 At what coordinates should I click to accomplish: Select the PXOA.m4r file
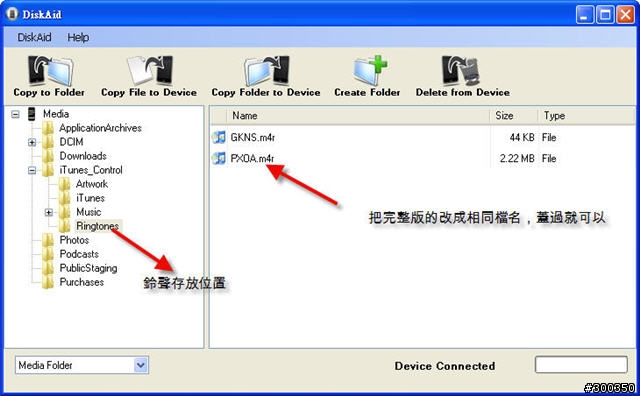pyautogui.click(x=252, y=158)
